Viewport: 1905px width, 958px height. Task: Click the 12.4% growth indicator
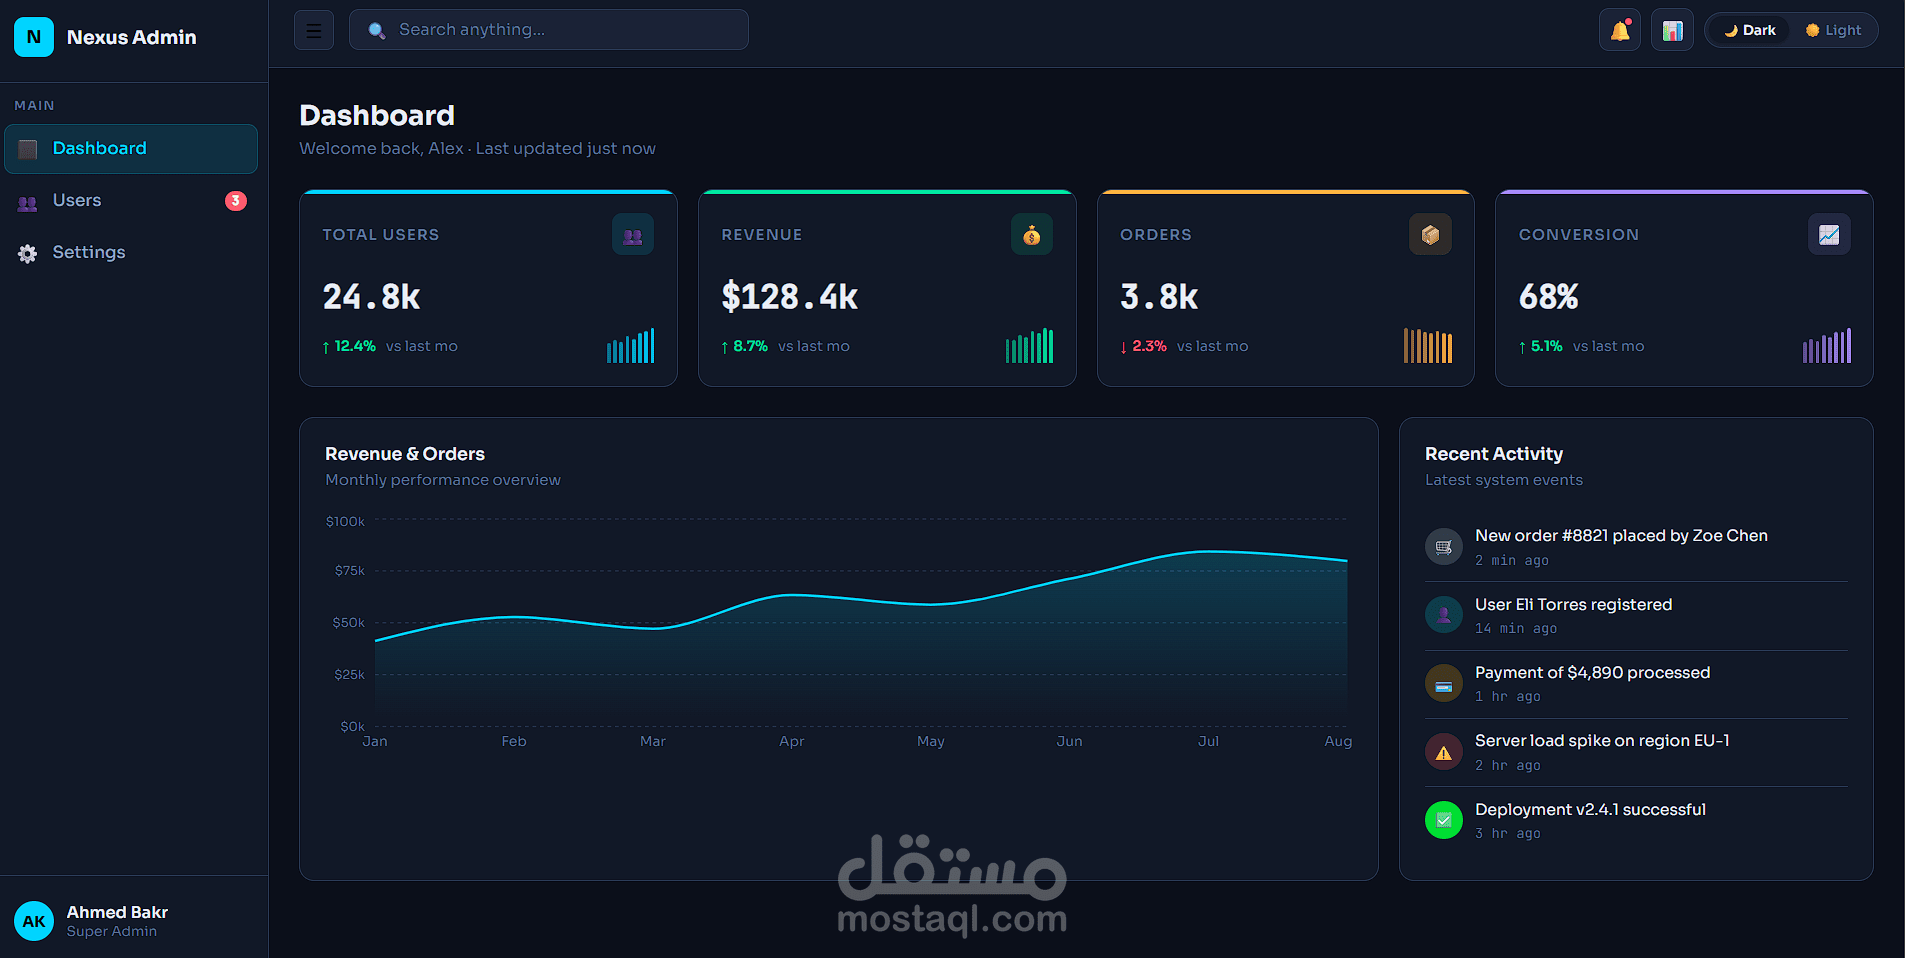[349, 346]
